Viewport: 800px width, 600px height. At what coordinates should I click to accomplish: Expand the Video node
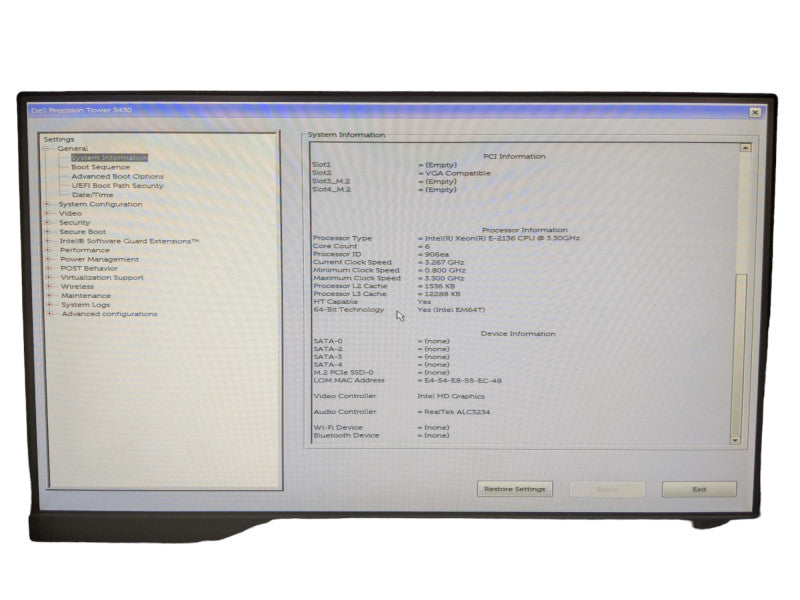click(47, 214)
